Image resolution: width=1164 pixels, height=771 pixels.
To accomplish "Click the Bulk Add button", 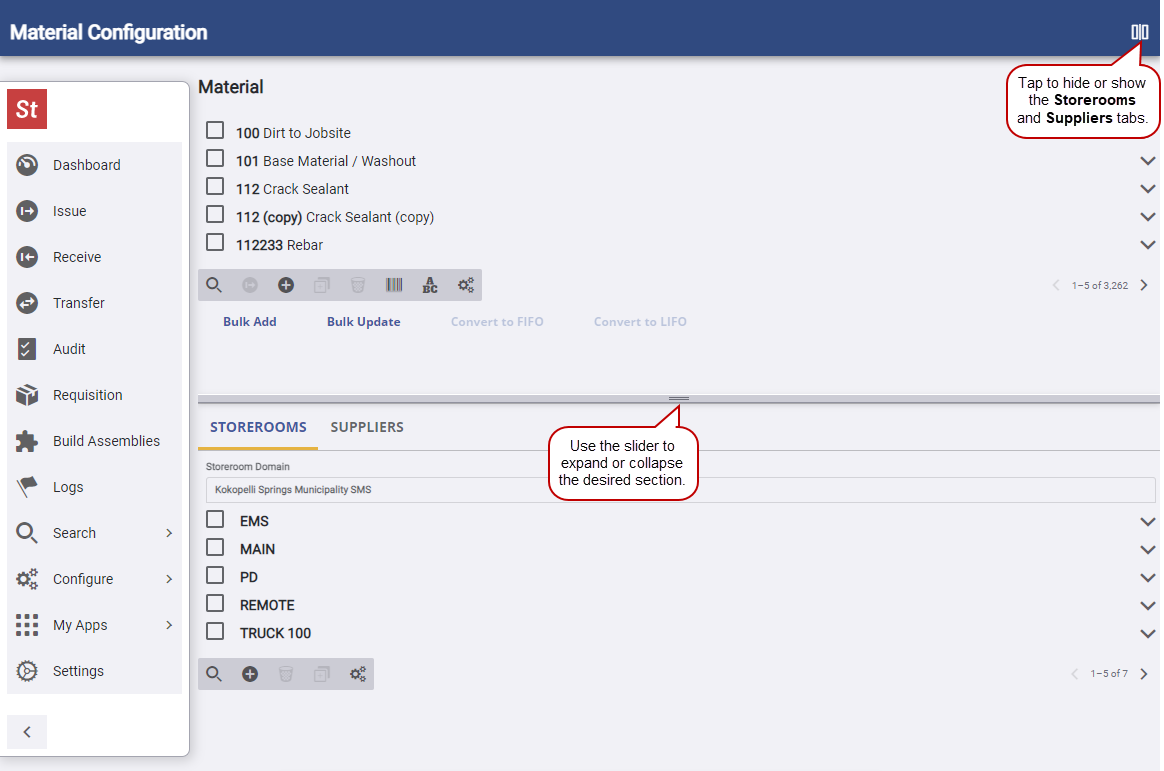I will click(250, 322).
